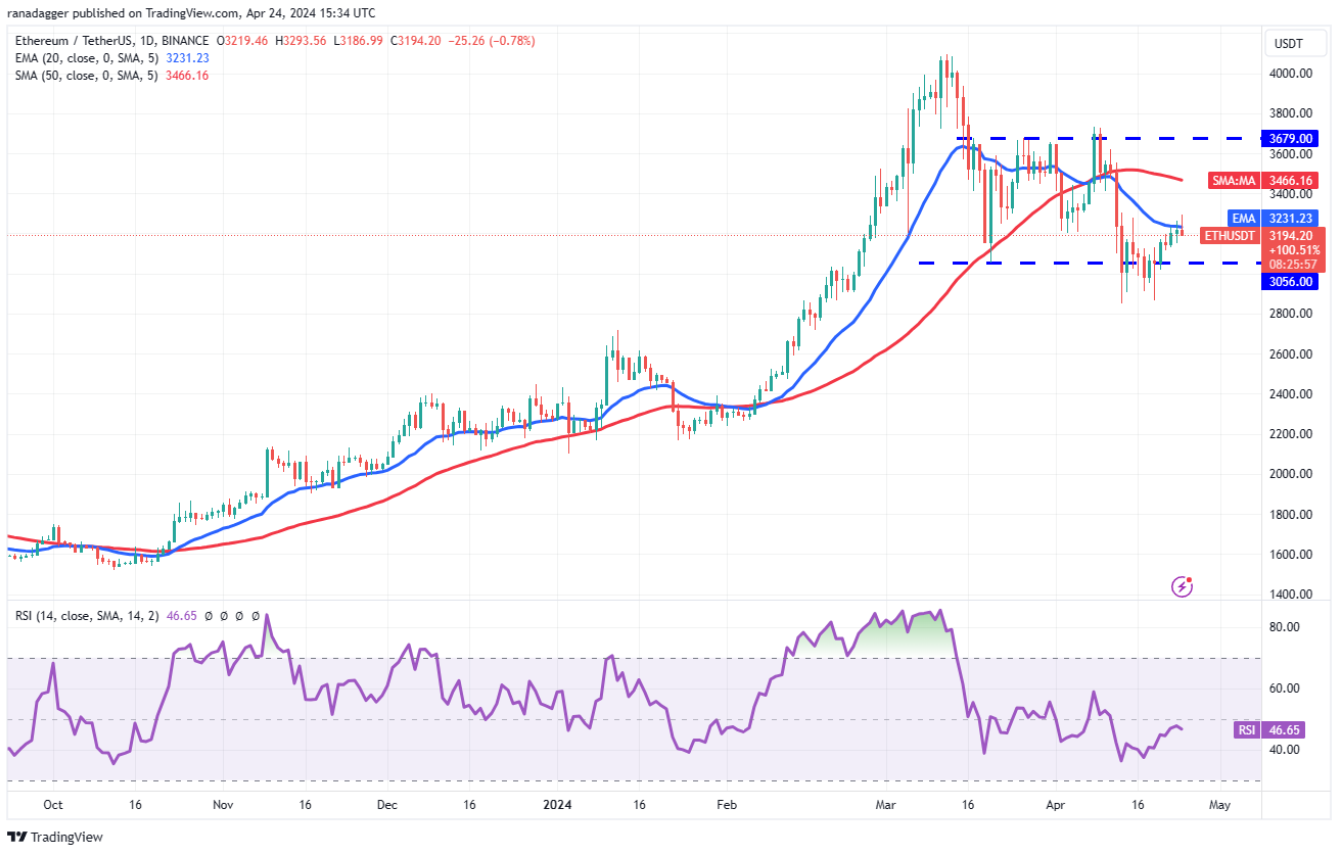Click the 1600.00 price axis label
The width and height of the screenshot is (1335, 851).
(1293, 554)
